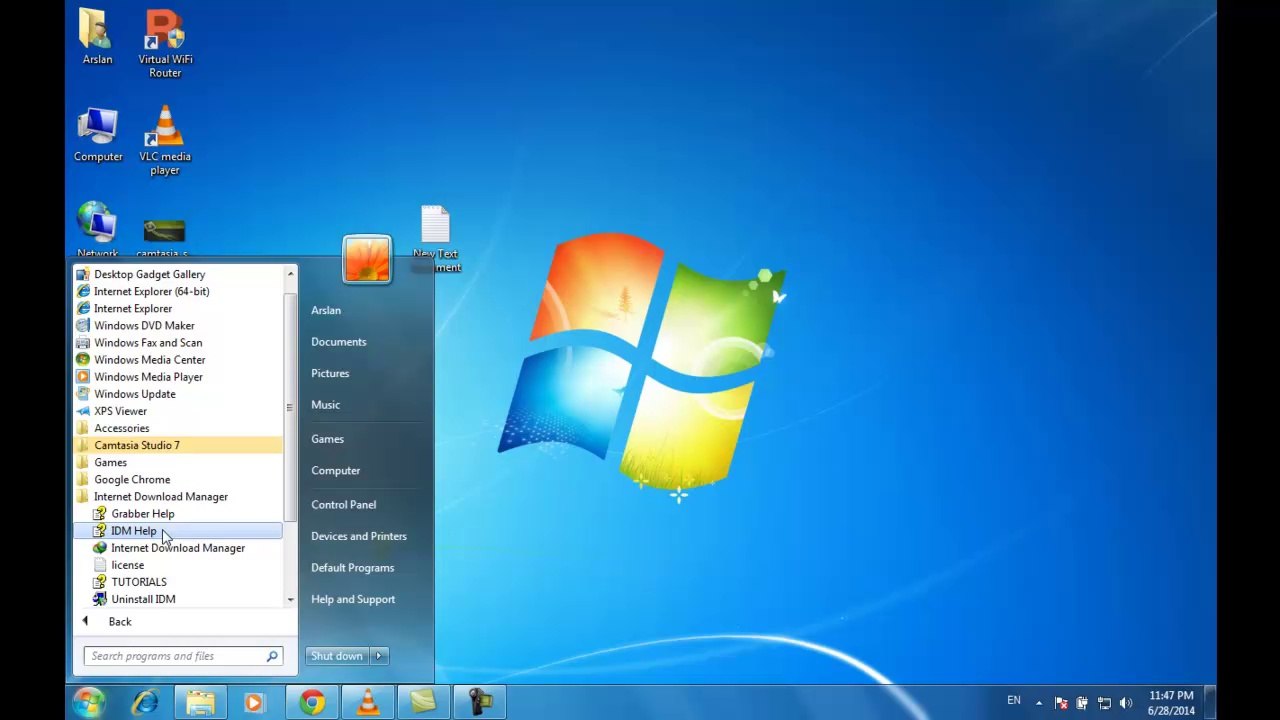Screen dimensions: 1280x720
Task: Open the network tray icon
Action: click(1104, 703)
